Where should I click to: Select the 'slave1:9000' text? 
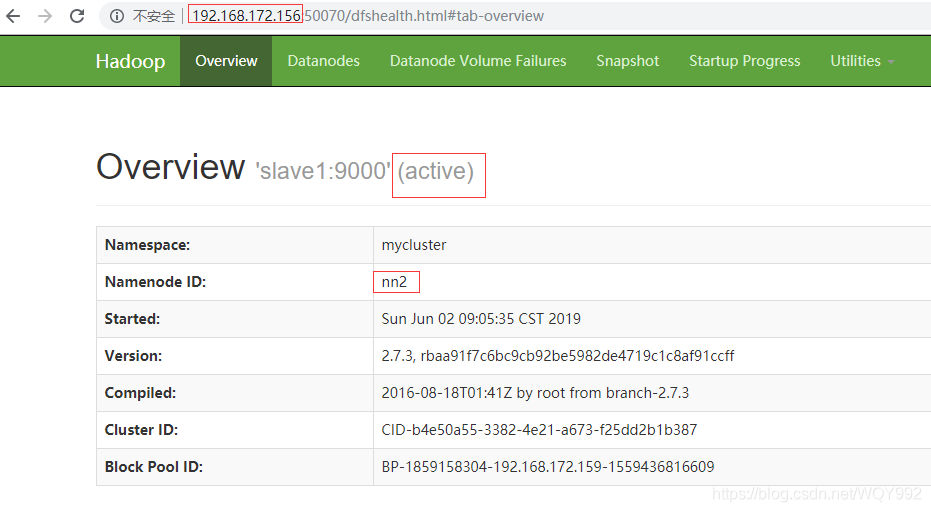tap(323, 171)
